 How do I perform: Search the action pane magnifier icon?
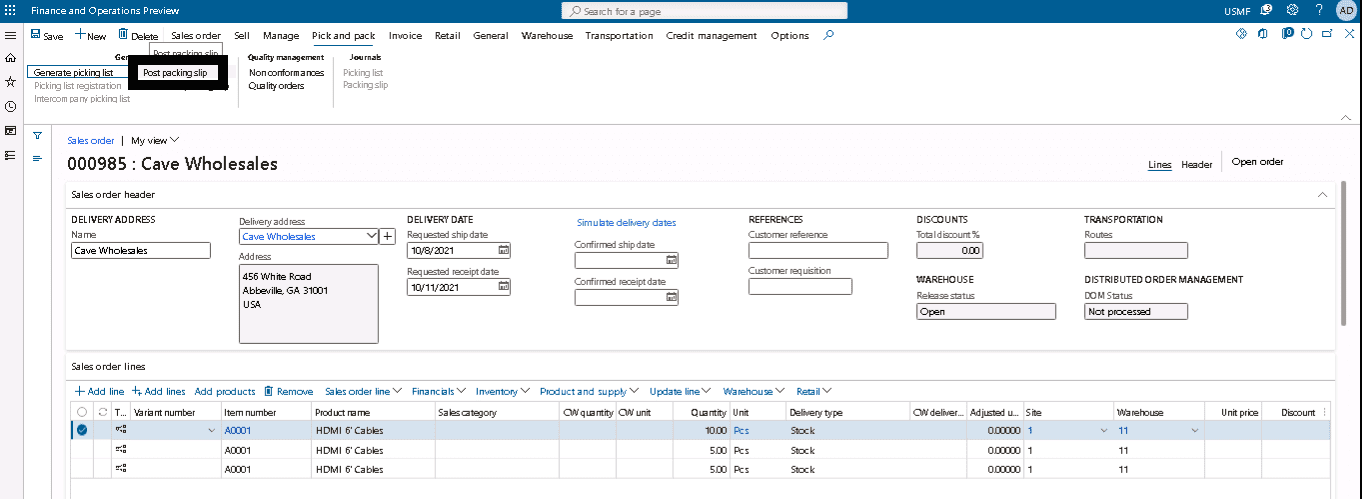(x=828, y=35)
